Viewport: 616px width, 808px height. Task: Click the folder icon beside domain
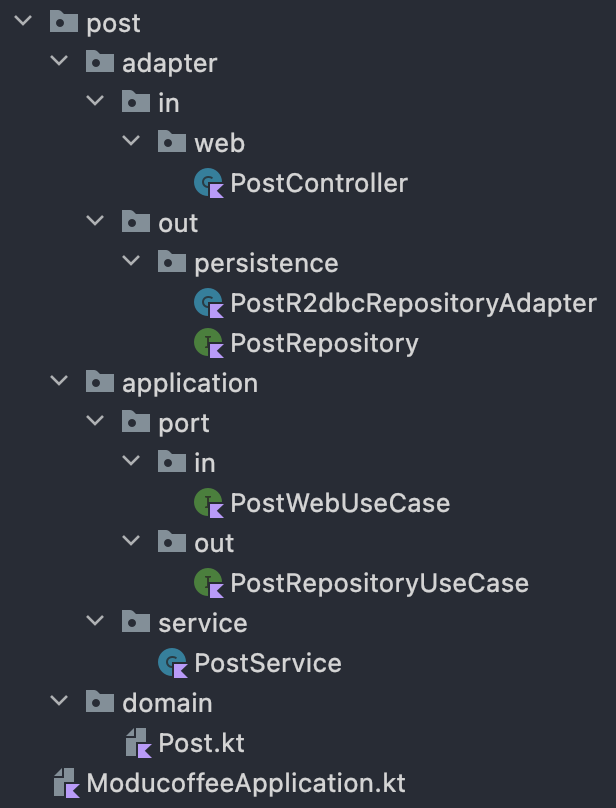click(x=99, y=703)
